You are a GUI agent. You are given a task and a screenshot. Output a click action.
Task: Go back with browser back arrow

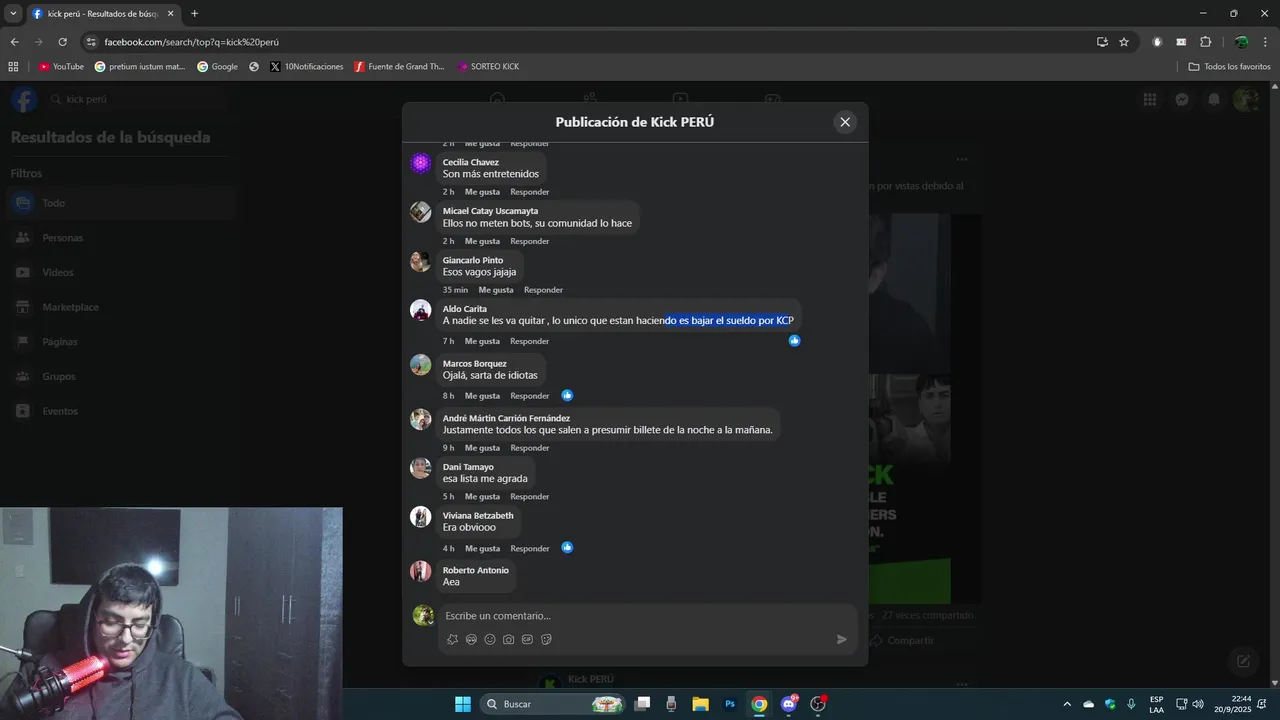pos(14,42)
